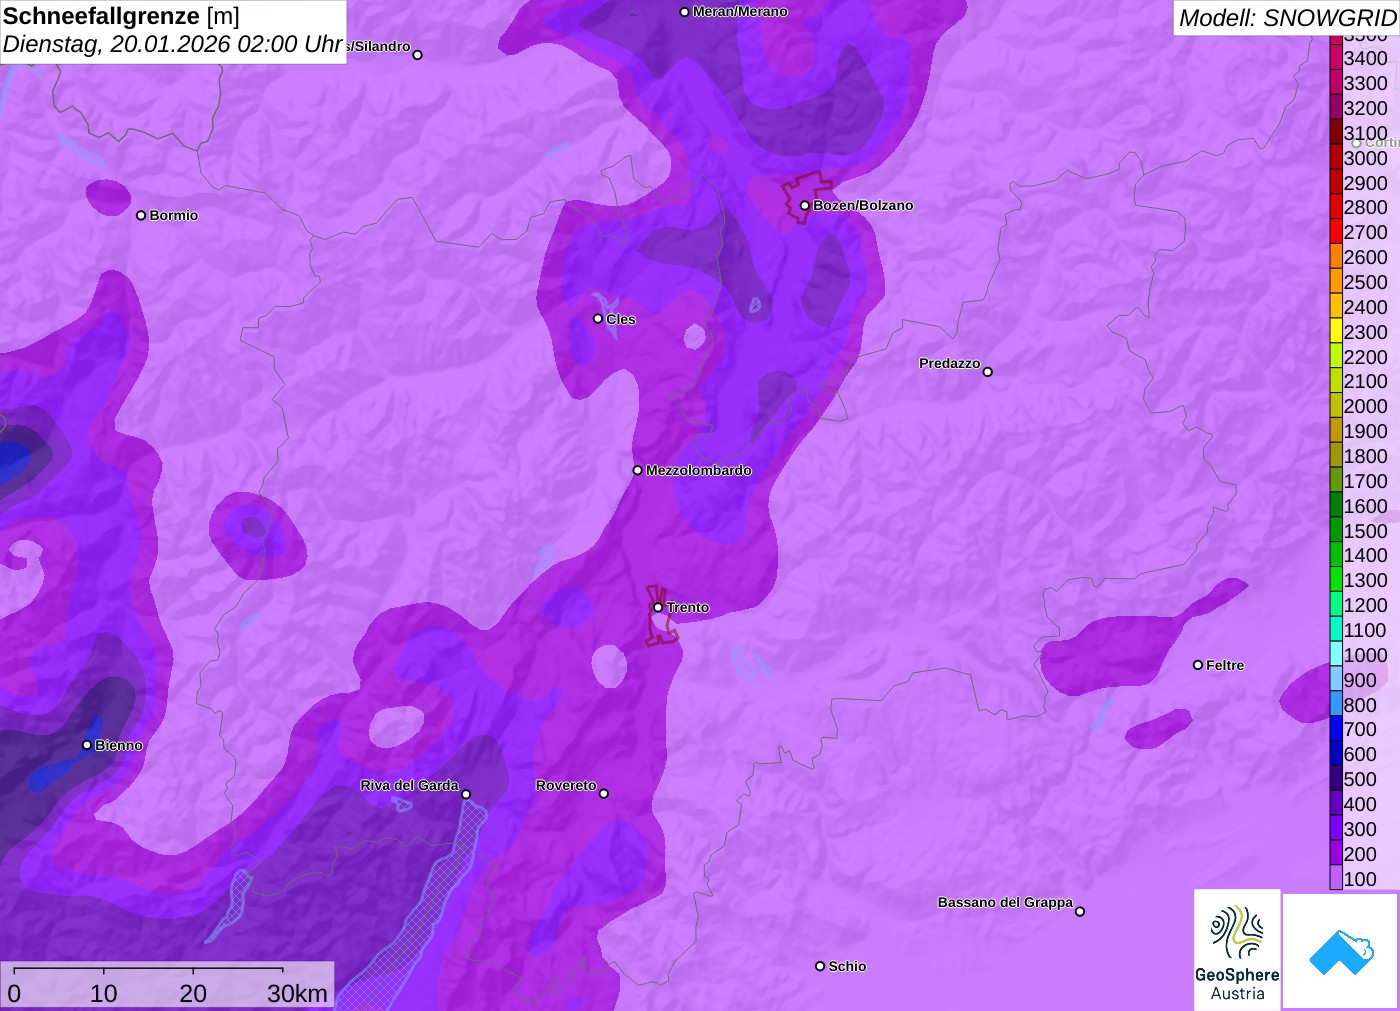1400x1011 pixels.
Task: Click the legend value 2000
Action: (1366, 406)
